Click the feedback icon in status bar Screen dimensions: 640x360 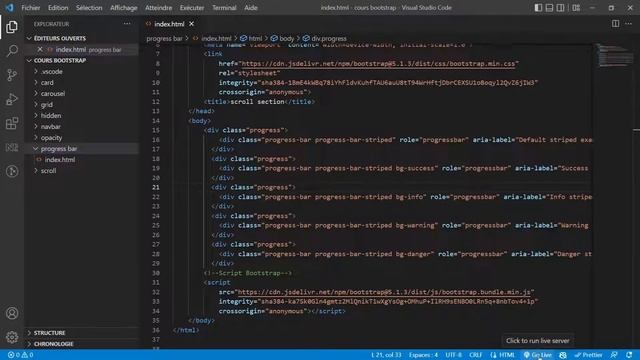[614, 355]
